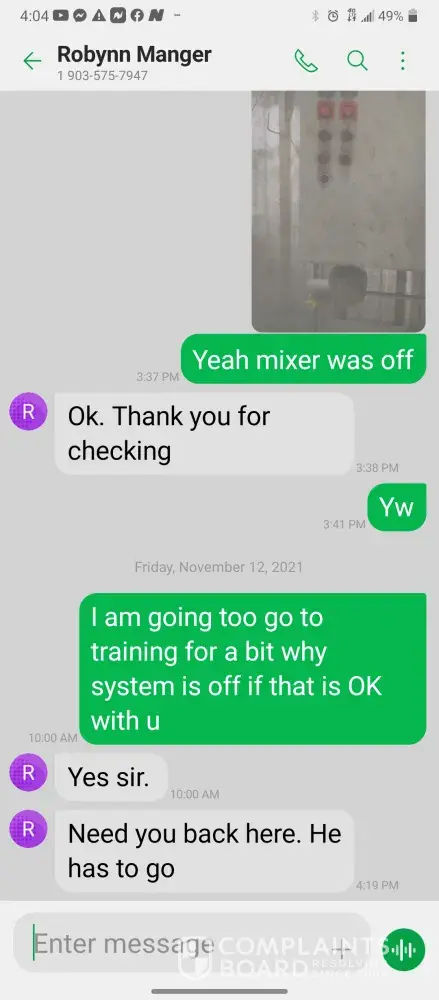Tap the 'going too go to training' message

[x=253, y=669]
